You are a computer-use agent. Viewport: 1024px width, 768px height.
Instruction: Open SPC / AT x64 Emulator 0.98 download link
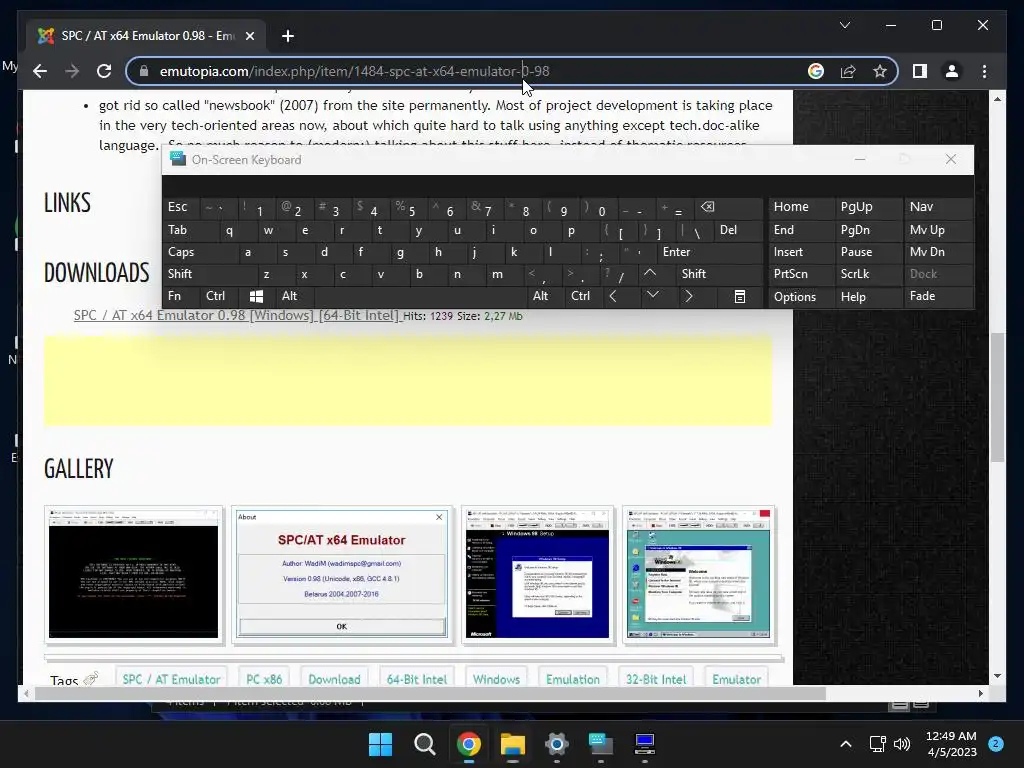(236, 315)
